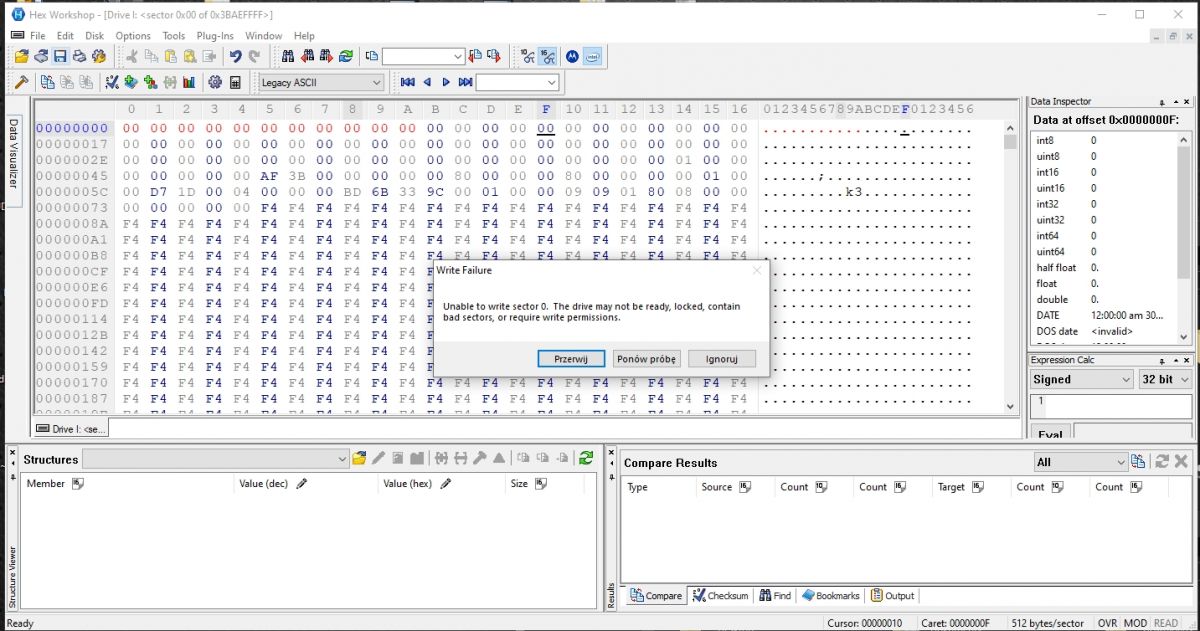Click the go-to icon left of the search combo box

coord(372,57)
